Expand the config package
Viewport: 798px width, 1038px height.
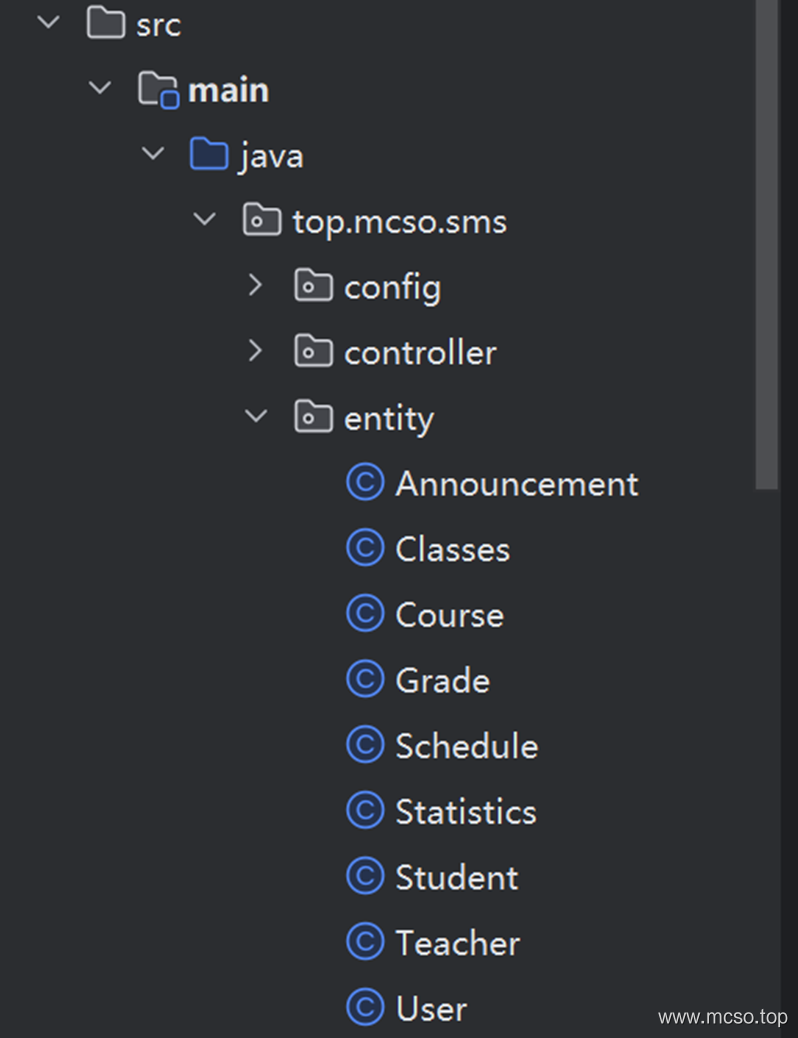click(255, 285)
